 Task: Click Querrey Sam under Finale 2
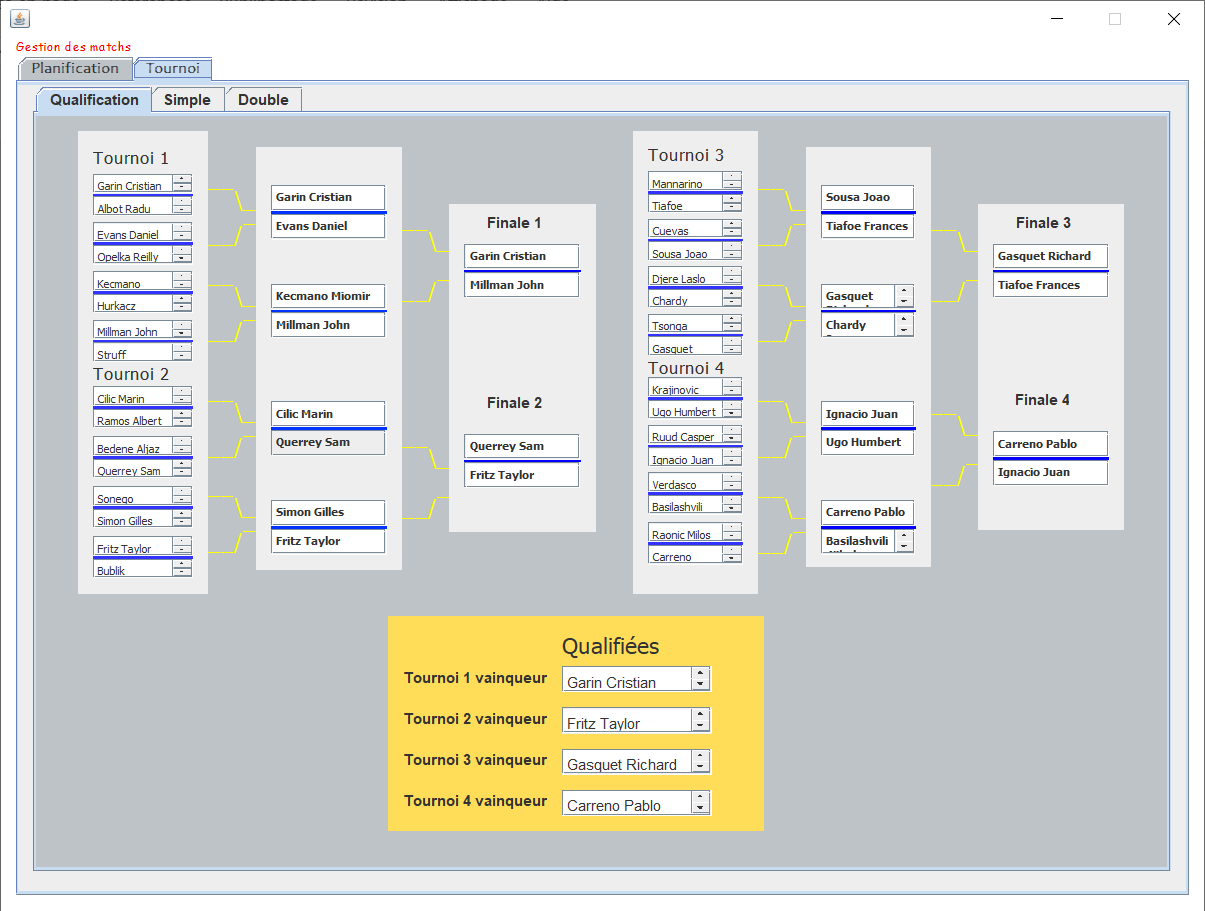(521, 446)
